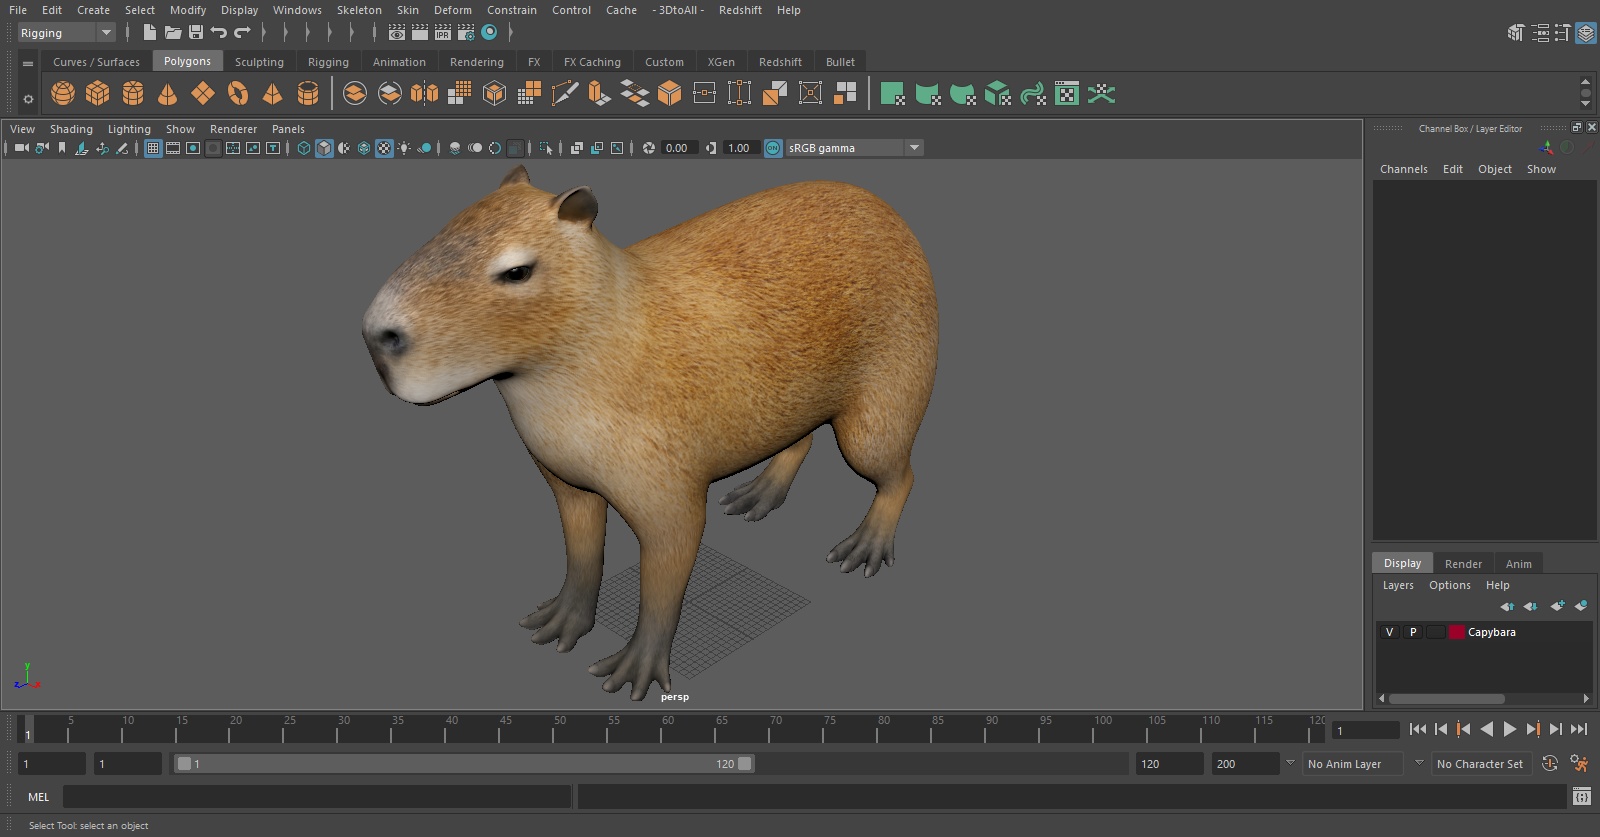Screen dimensions: 1600x837
Task: Open the sRGB gamma view transform dropdown
Action: pyautogui.click(x=854, y=148)
